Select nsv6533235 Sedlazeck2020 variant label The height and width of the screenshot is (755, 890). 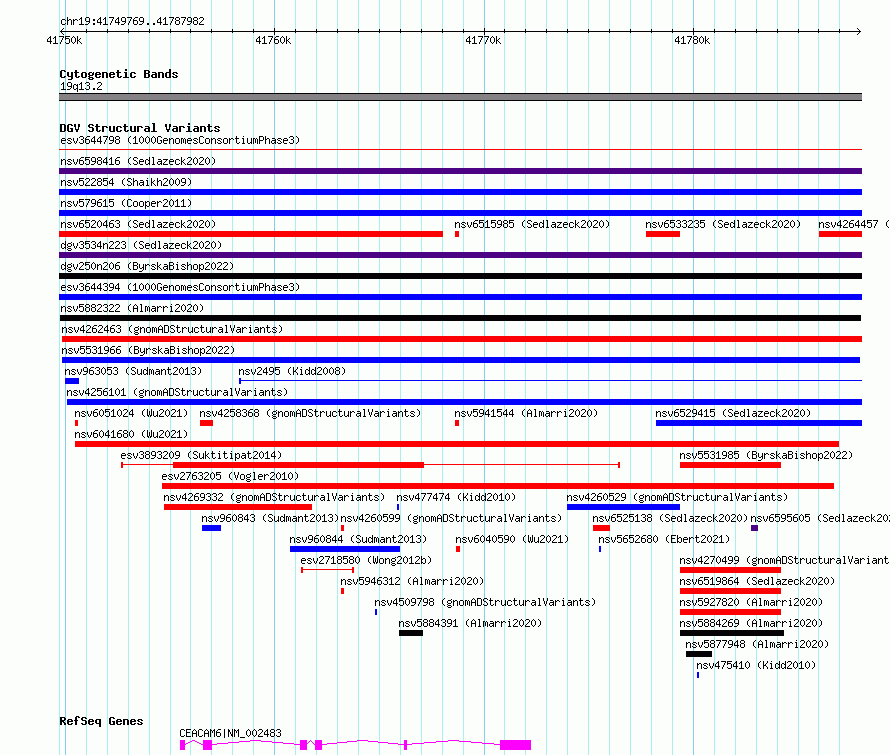[723, 224]
